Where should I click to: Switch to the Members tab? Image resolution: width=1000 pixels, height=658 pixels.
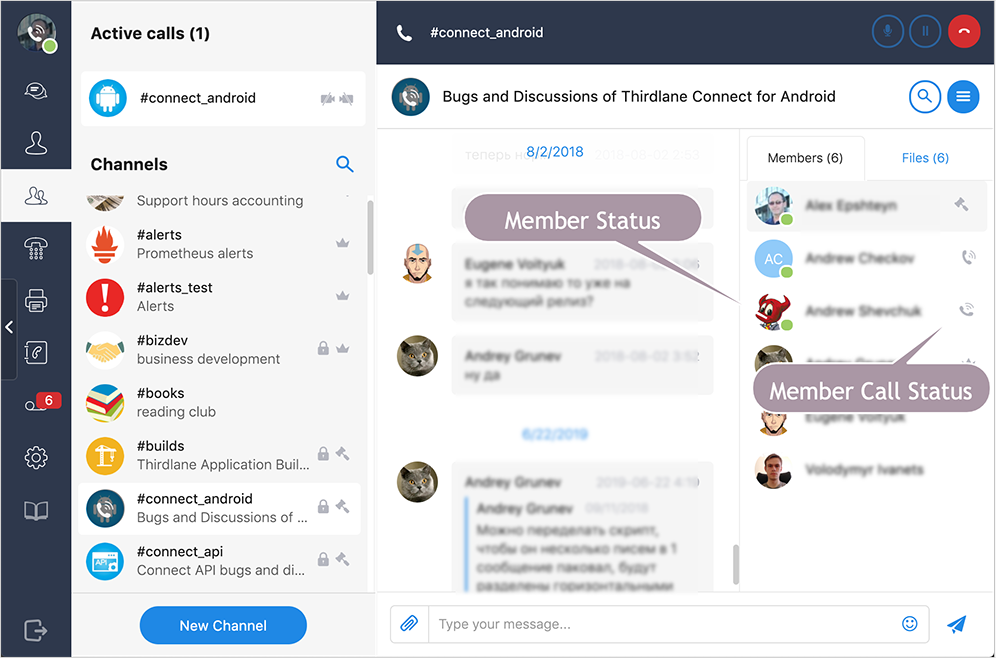(x=805, y=158)
